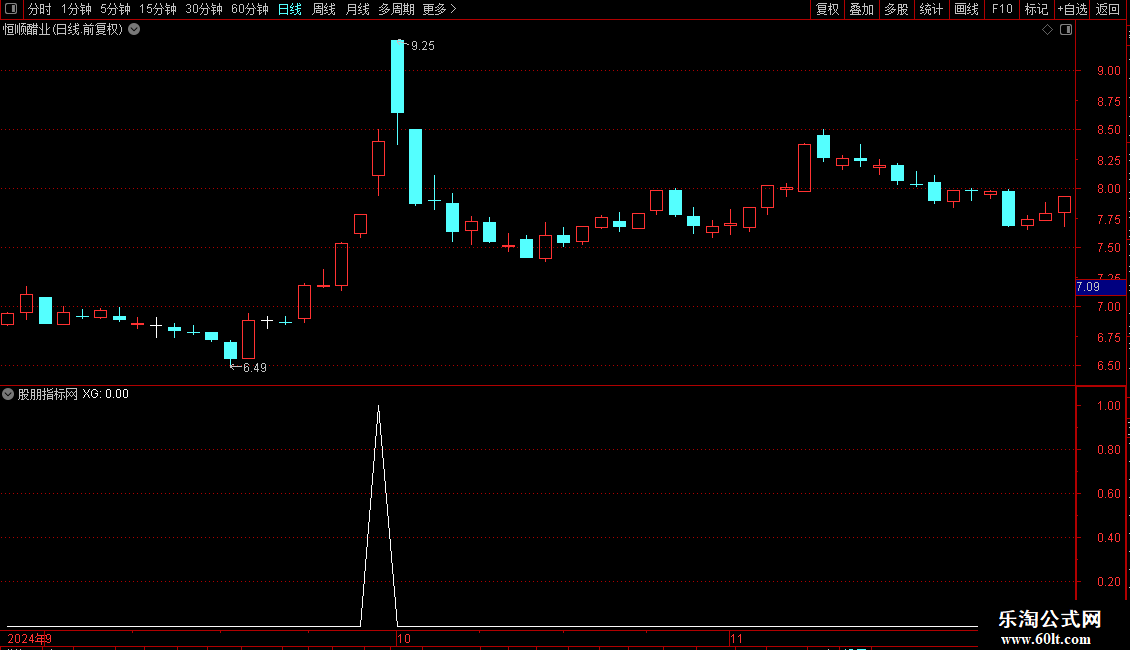1130x650 pixels.
Task: Activate the 画线 drawing tool
Action: pyautogui.click(x=966, y=9)
